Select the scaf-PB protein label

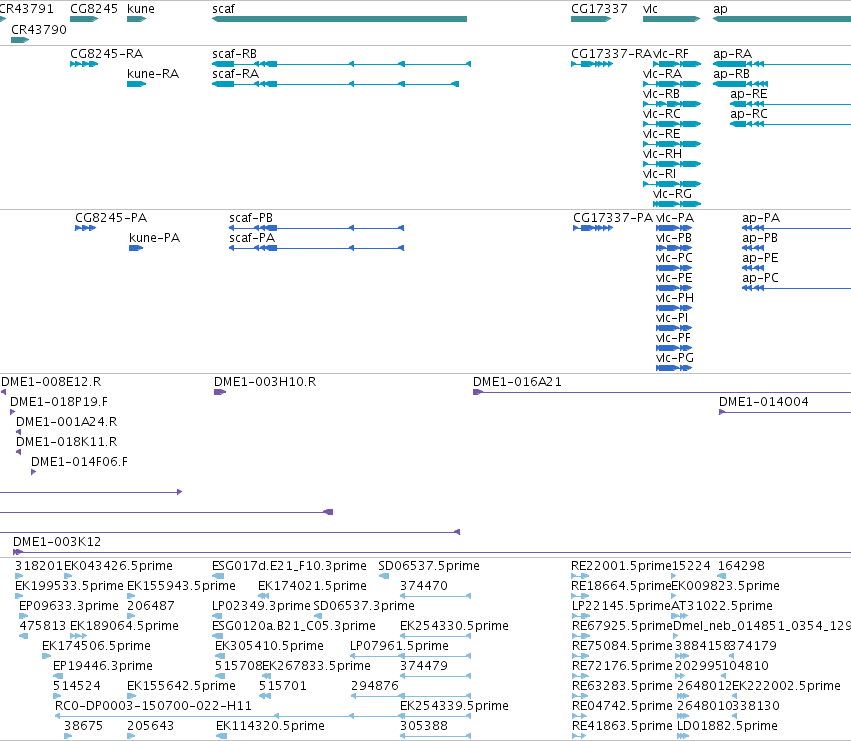click(x=251, y=218)
